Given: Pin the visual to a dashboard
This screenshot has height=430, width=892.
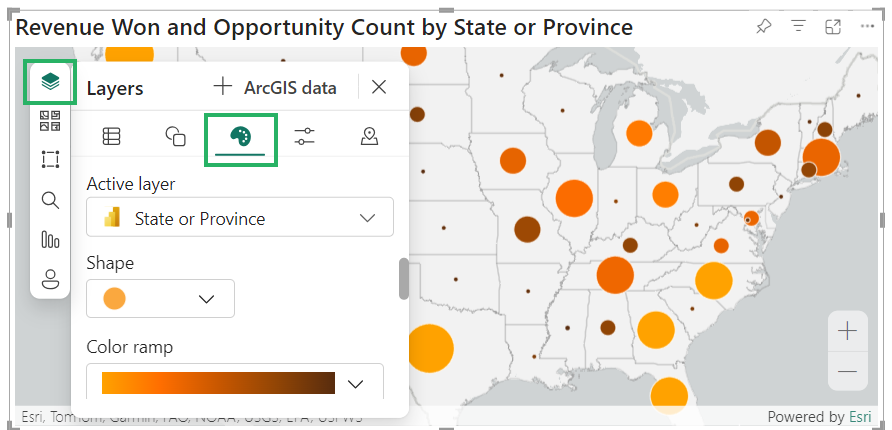Looking at the screenshot, I should point(763,27).
